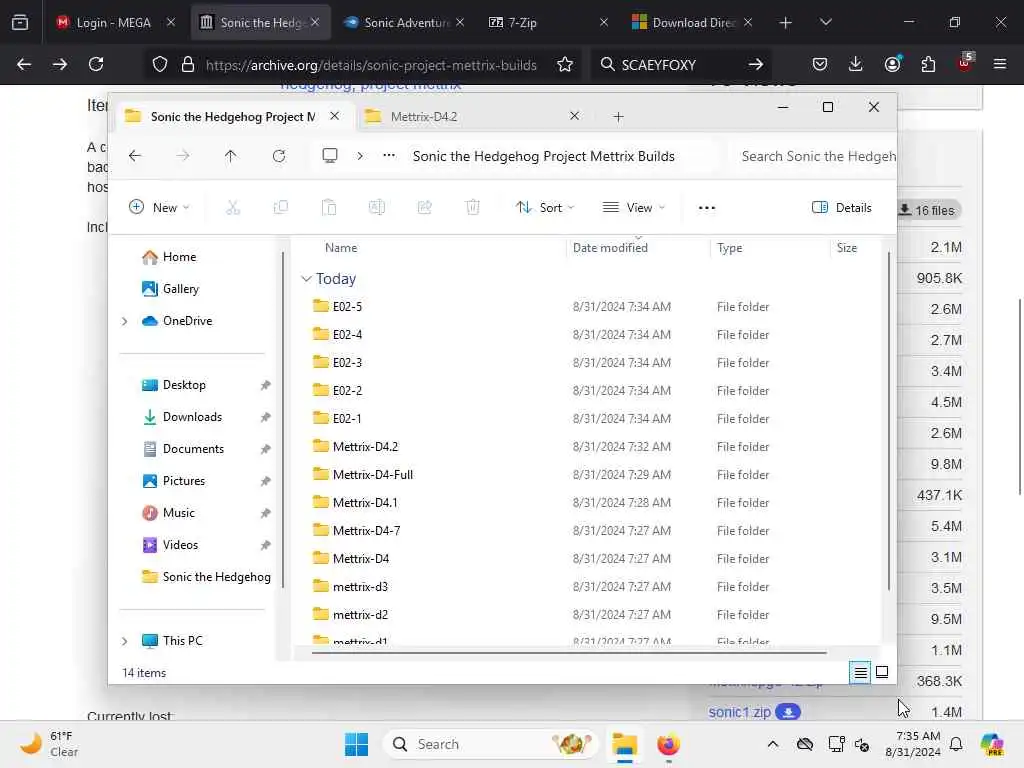
Task: Open a new Firefox tab
Action: (786, 23)
